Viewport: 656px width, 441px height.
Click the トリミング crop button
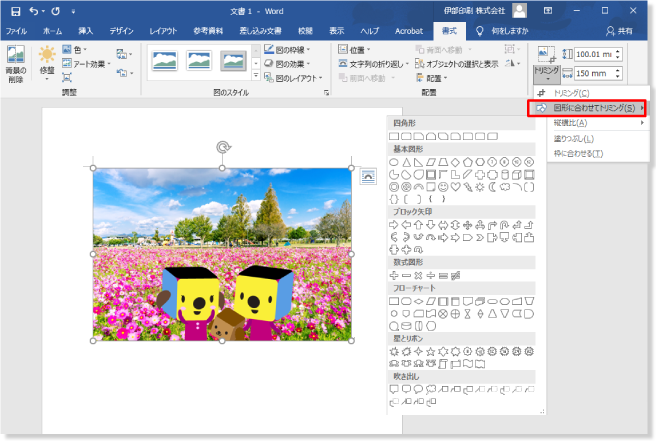(x=546, y=64)
